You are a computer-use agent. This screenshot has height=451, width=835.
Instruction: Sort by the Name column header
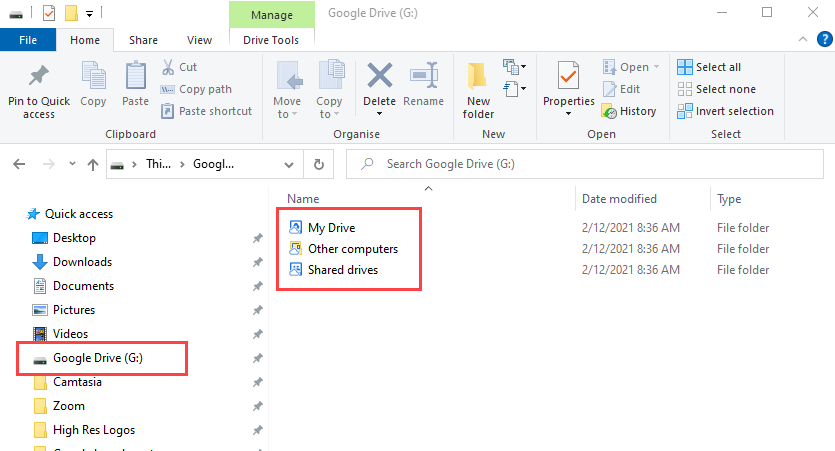[303, 199]
